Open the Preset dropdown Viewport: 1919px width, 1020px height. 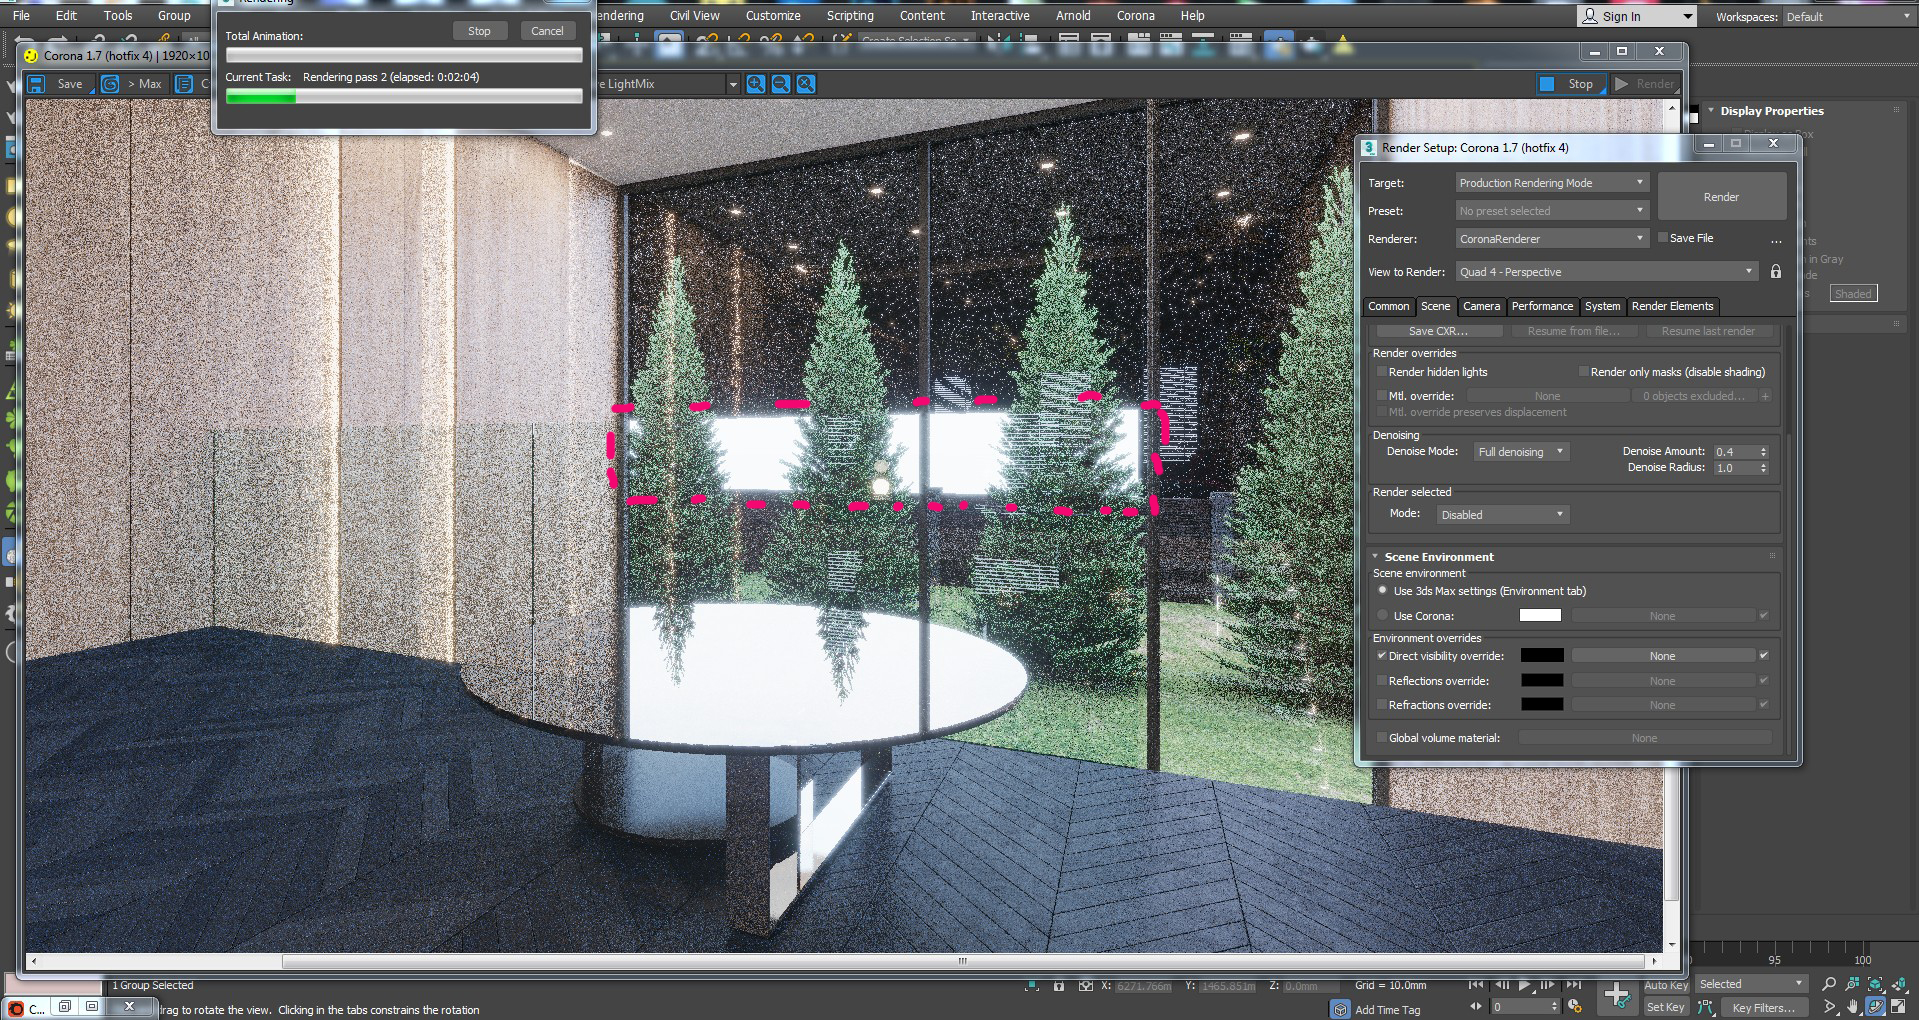pyautogui.click(x=1551, y=211)
